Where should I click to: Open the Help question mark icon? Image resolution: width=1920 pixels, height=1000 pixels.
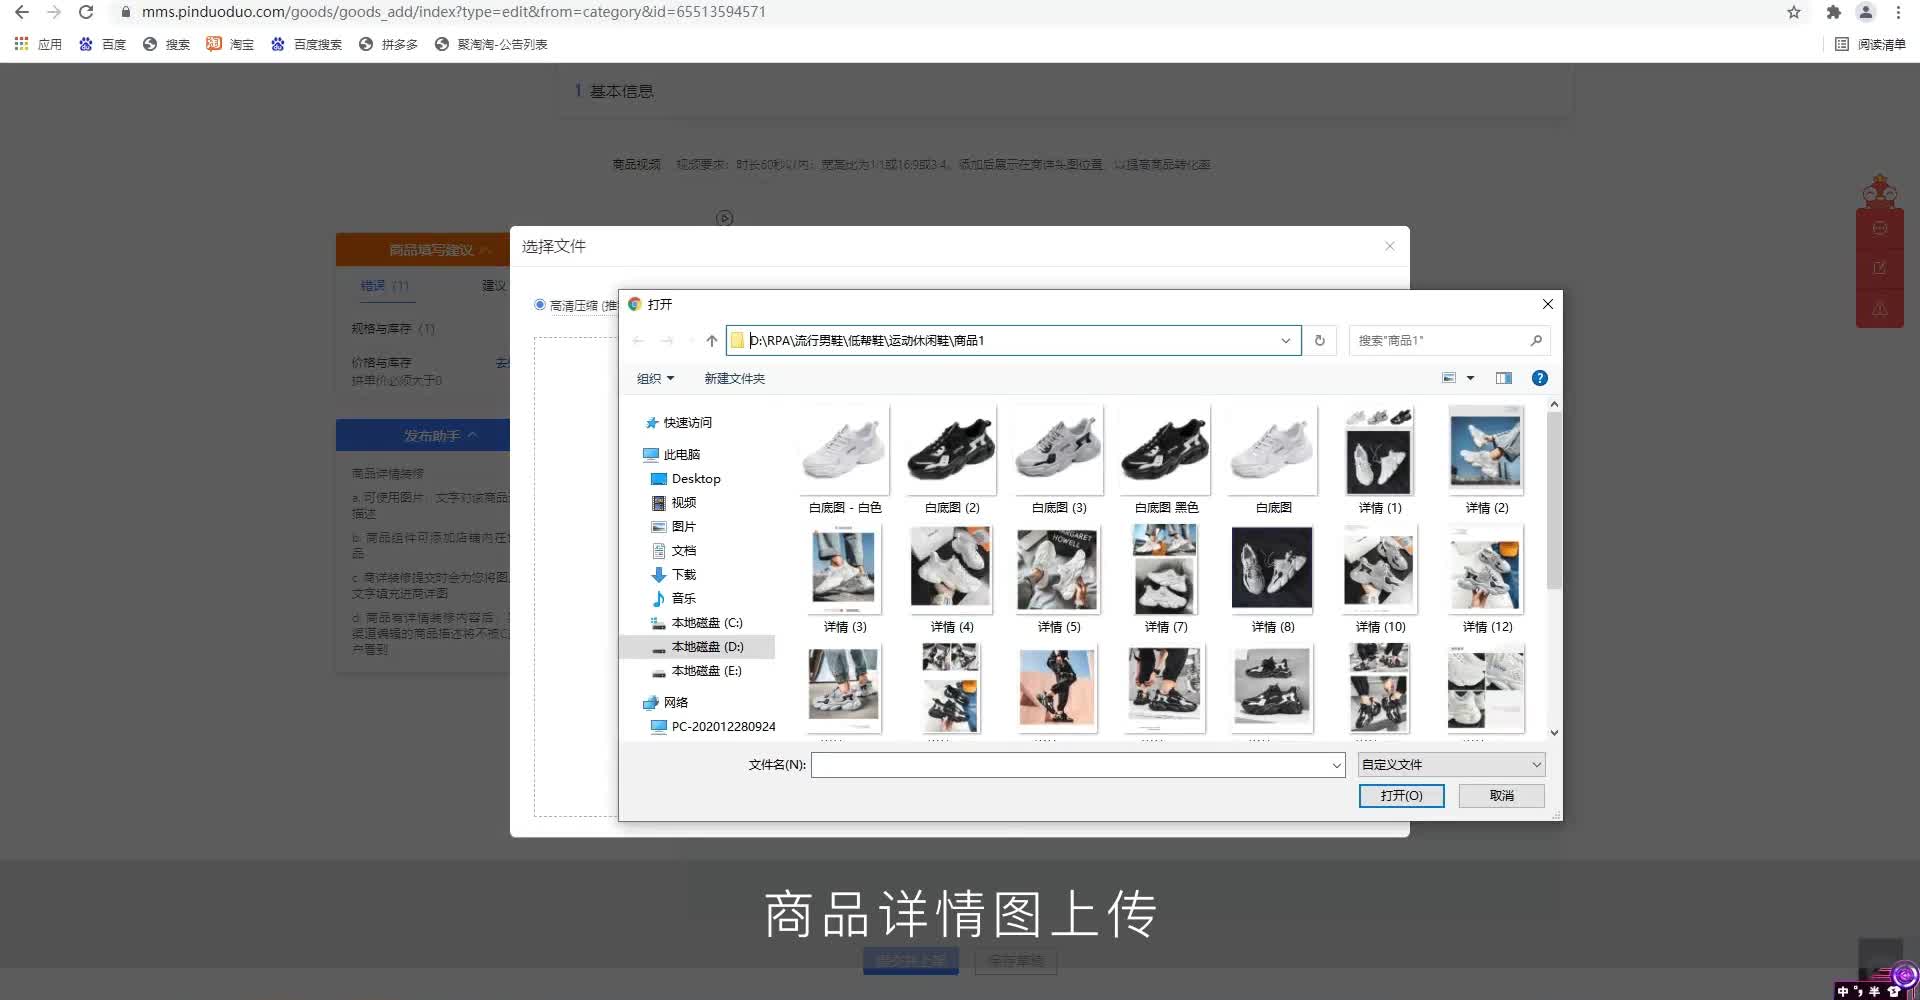point(1539,378)
